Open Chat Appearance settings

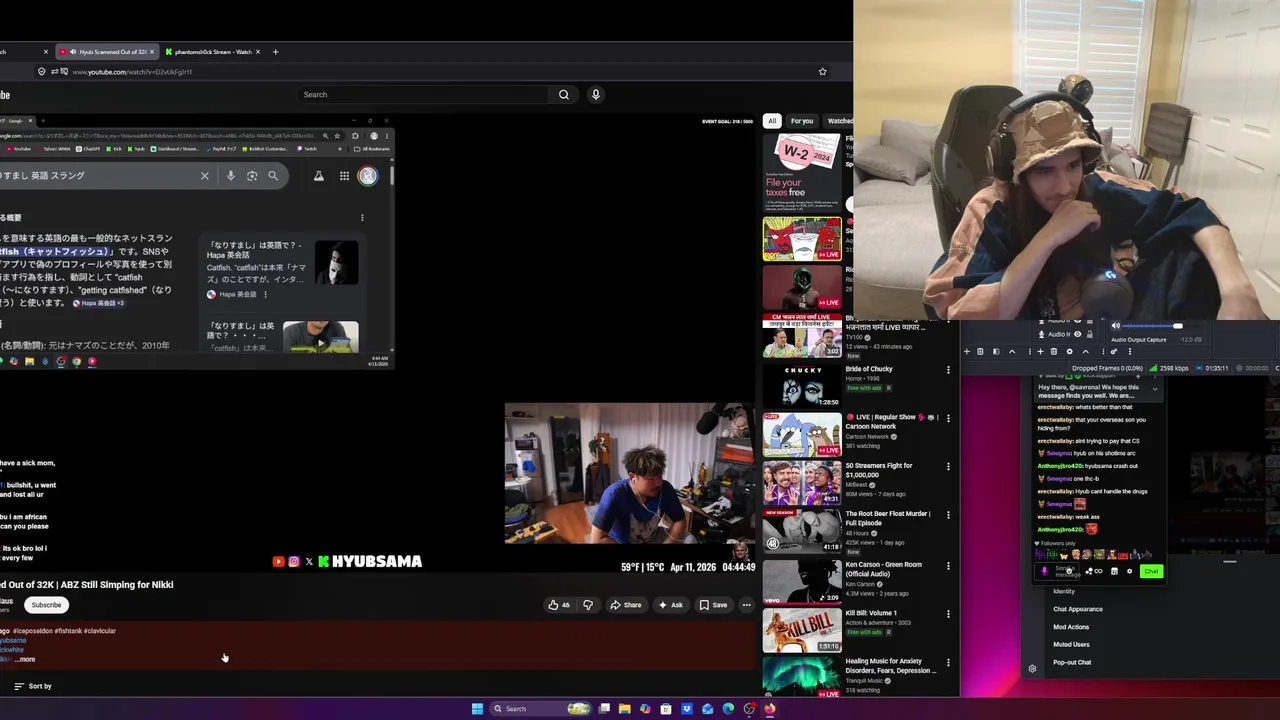coord(1078,609)
